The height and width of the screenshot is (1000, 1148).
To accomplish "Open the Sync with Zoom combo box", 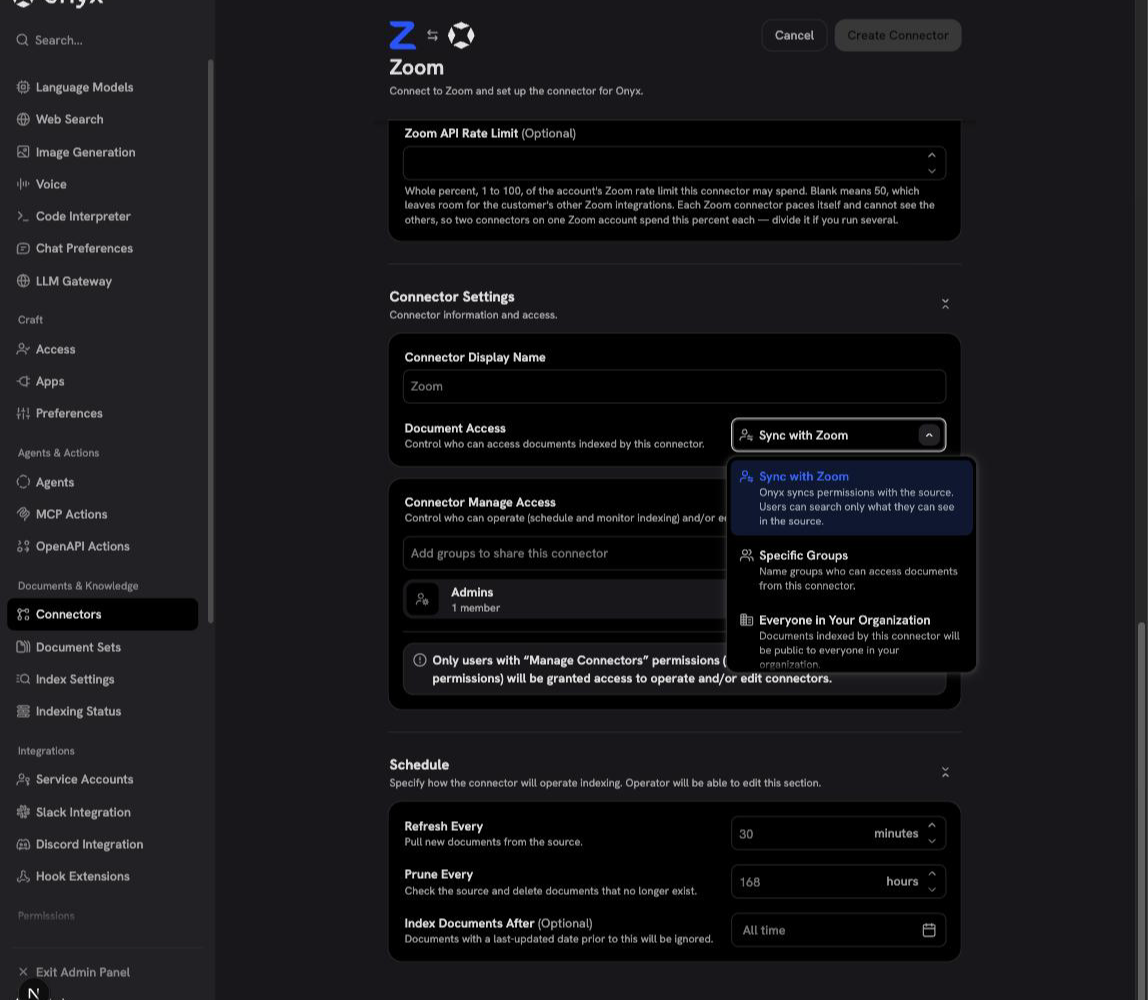I will tap(838, 436).
